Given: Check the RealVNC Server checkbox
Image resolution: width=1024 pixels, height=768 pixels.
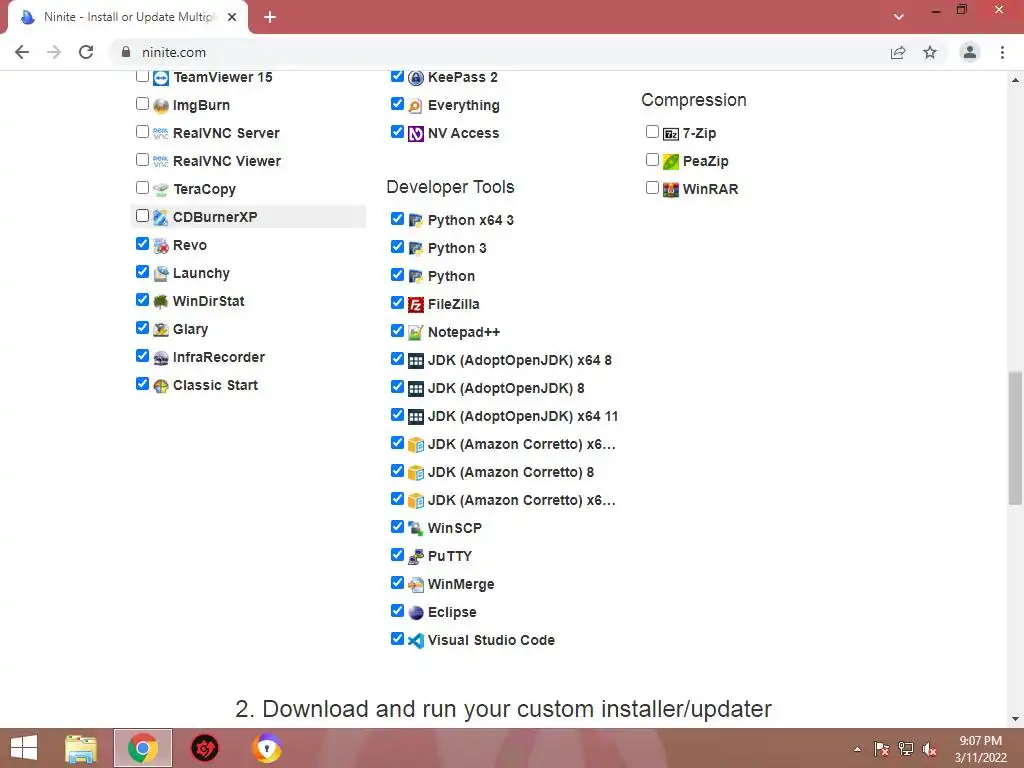Looking at the screenshot, I should pyautogui.click(x=142, y=131).
